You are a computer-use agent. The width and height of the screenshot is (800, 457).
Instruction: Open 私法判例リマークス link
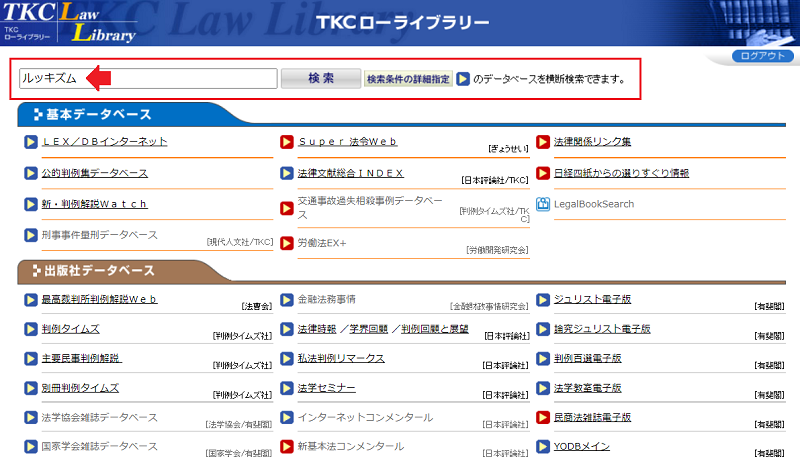pos(341,358)
